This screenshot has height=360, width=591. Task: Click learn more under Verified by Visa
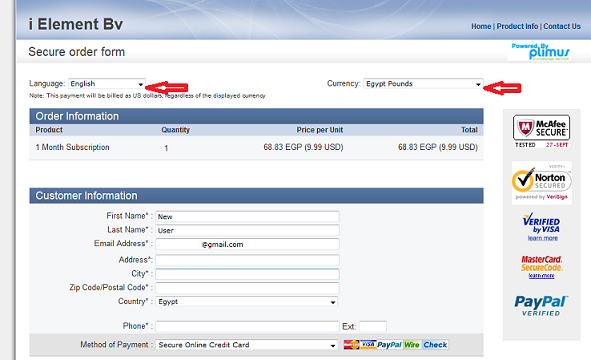[x=542, y=238]
